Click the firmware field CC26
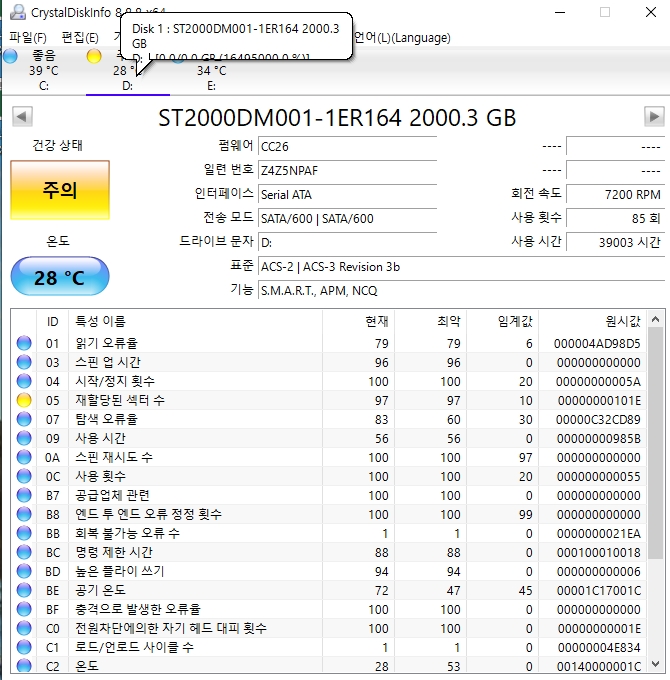 click(x=347, y=146)
